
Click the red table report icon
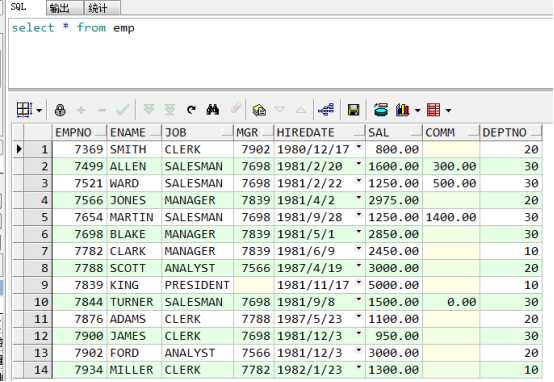click(x=433, y=110)
